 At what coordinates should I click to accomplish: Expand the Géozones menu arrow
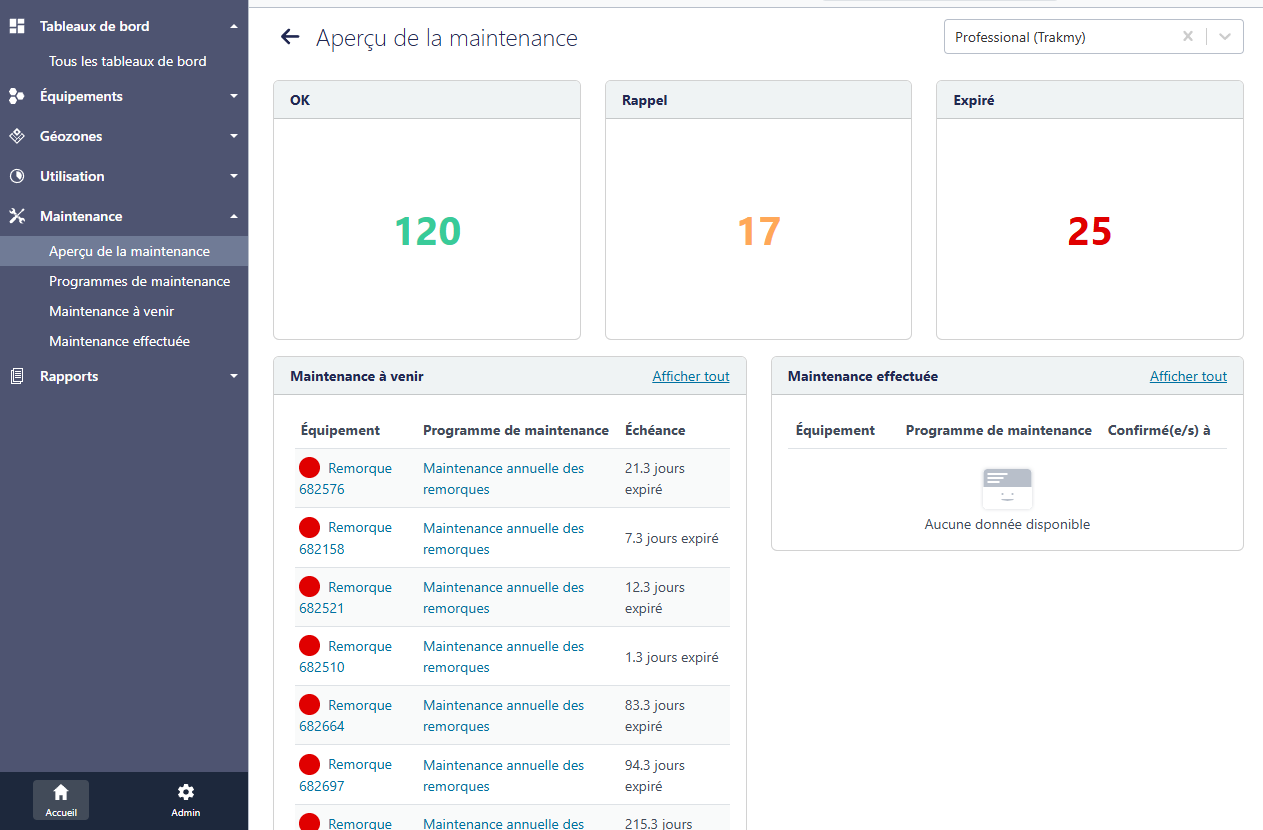pos(234,136)
